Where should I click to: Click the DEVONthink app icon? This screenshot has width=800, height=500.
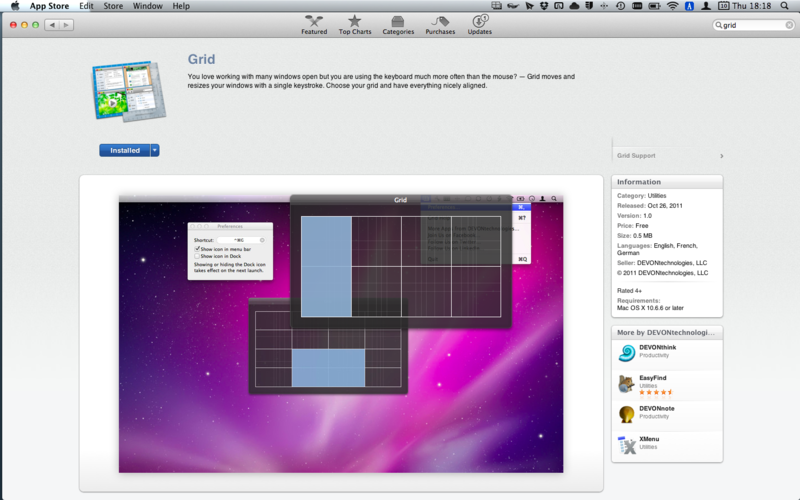click(x=627, y=353)
